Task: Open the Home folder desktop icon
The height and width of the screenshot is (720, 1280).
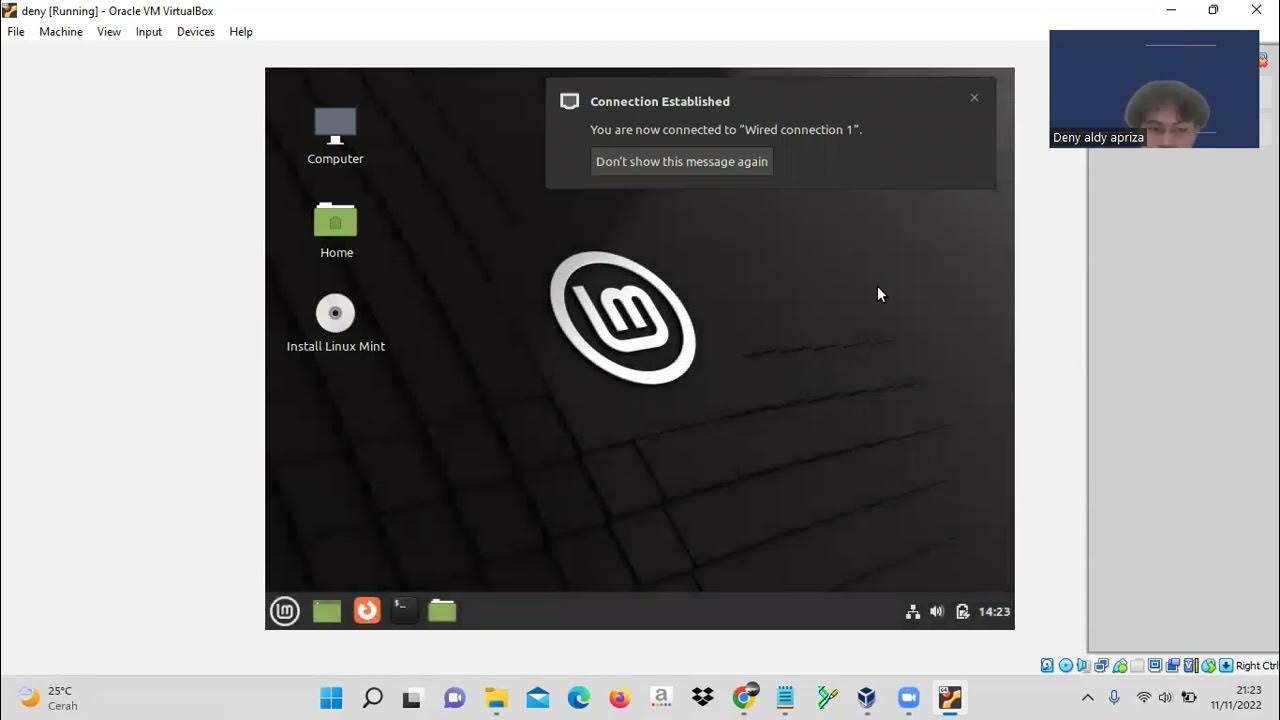Action: click(336, 230)
